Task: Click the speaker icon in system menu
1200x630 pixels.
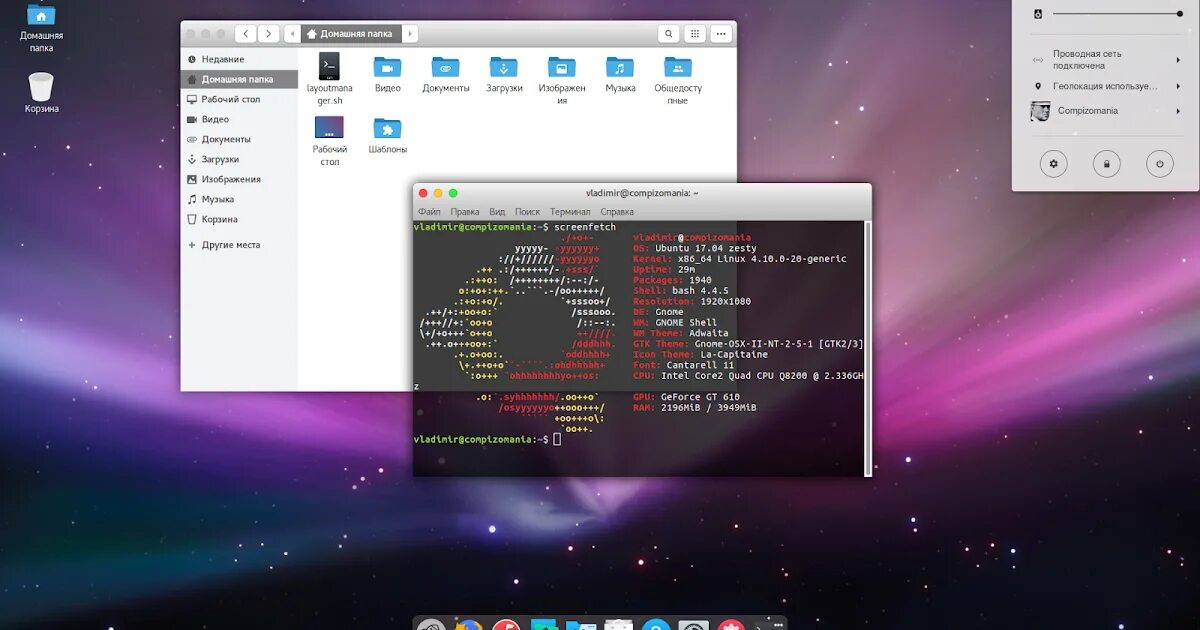Action: (1038, 13)
